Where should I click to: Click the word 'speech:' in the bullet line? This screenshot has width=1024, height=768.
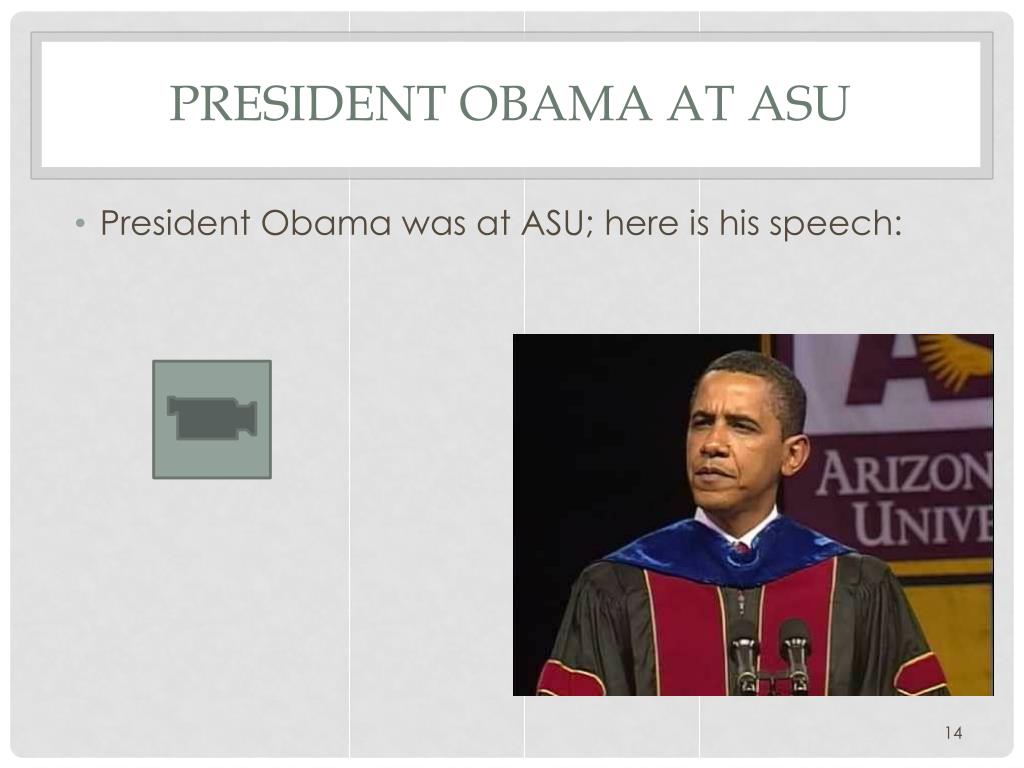[835, 224]
